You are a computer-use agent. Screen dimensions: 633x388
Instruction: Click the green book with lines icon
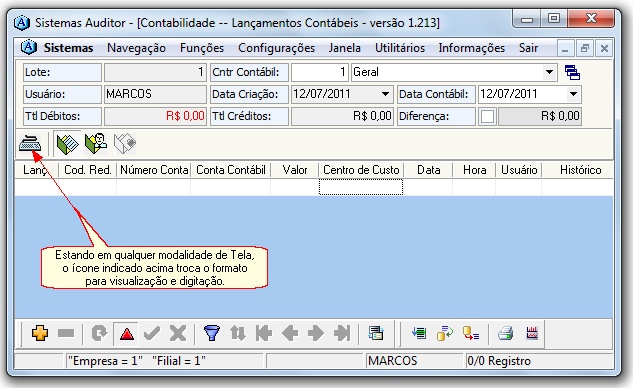(67, 143)
